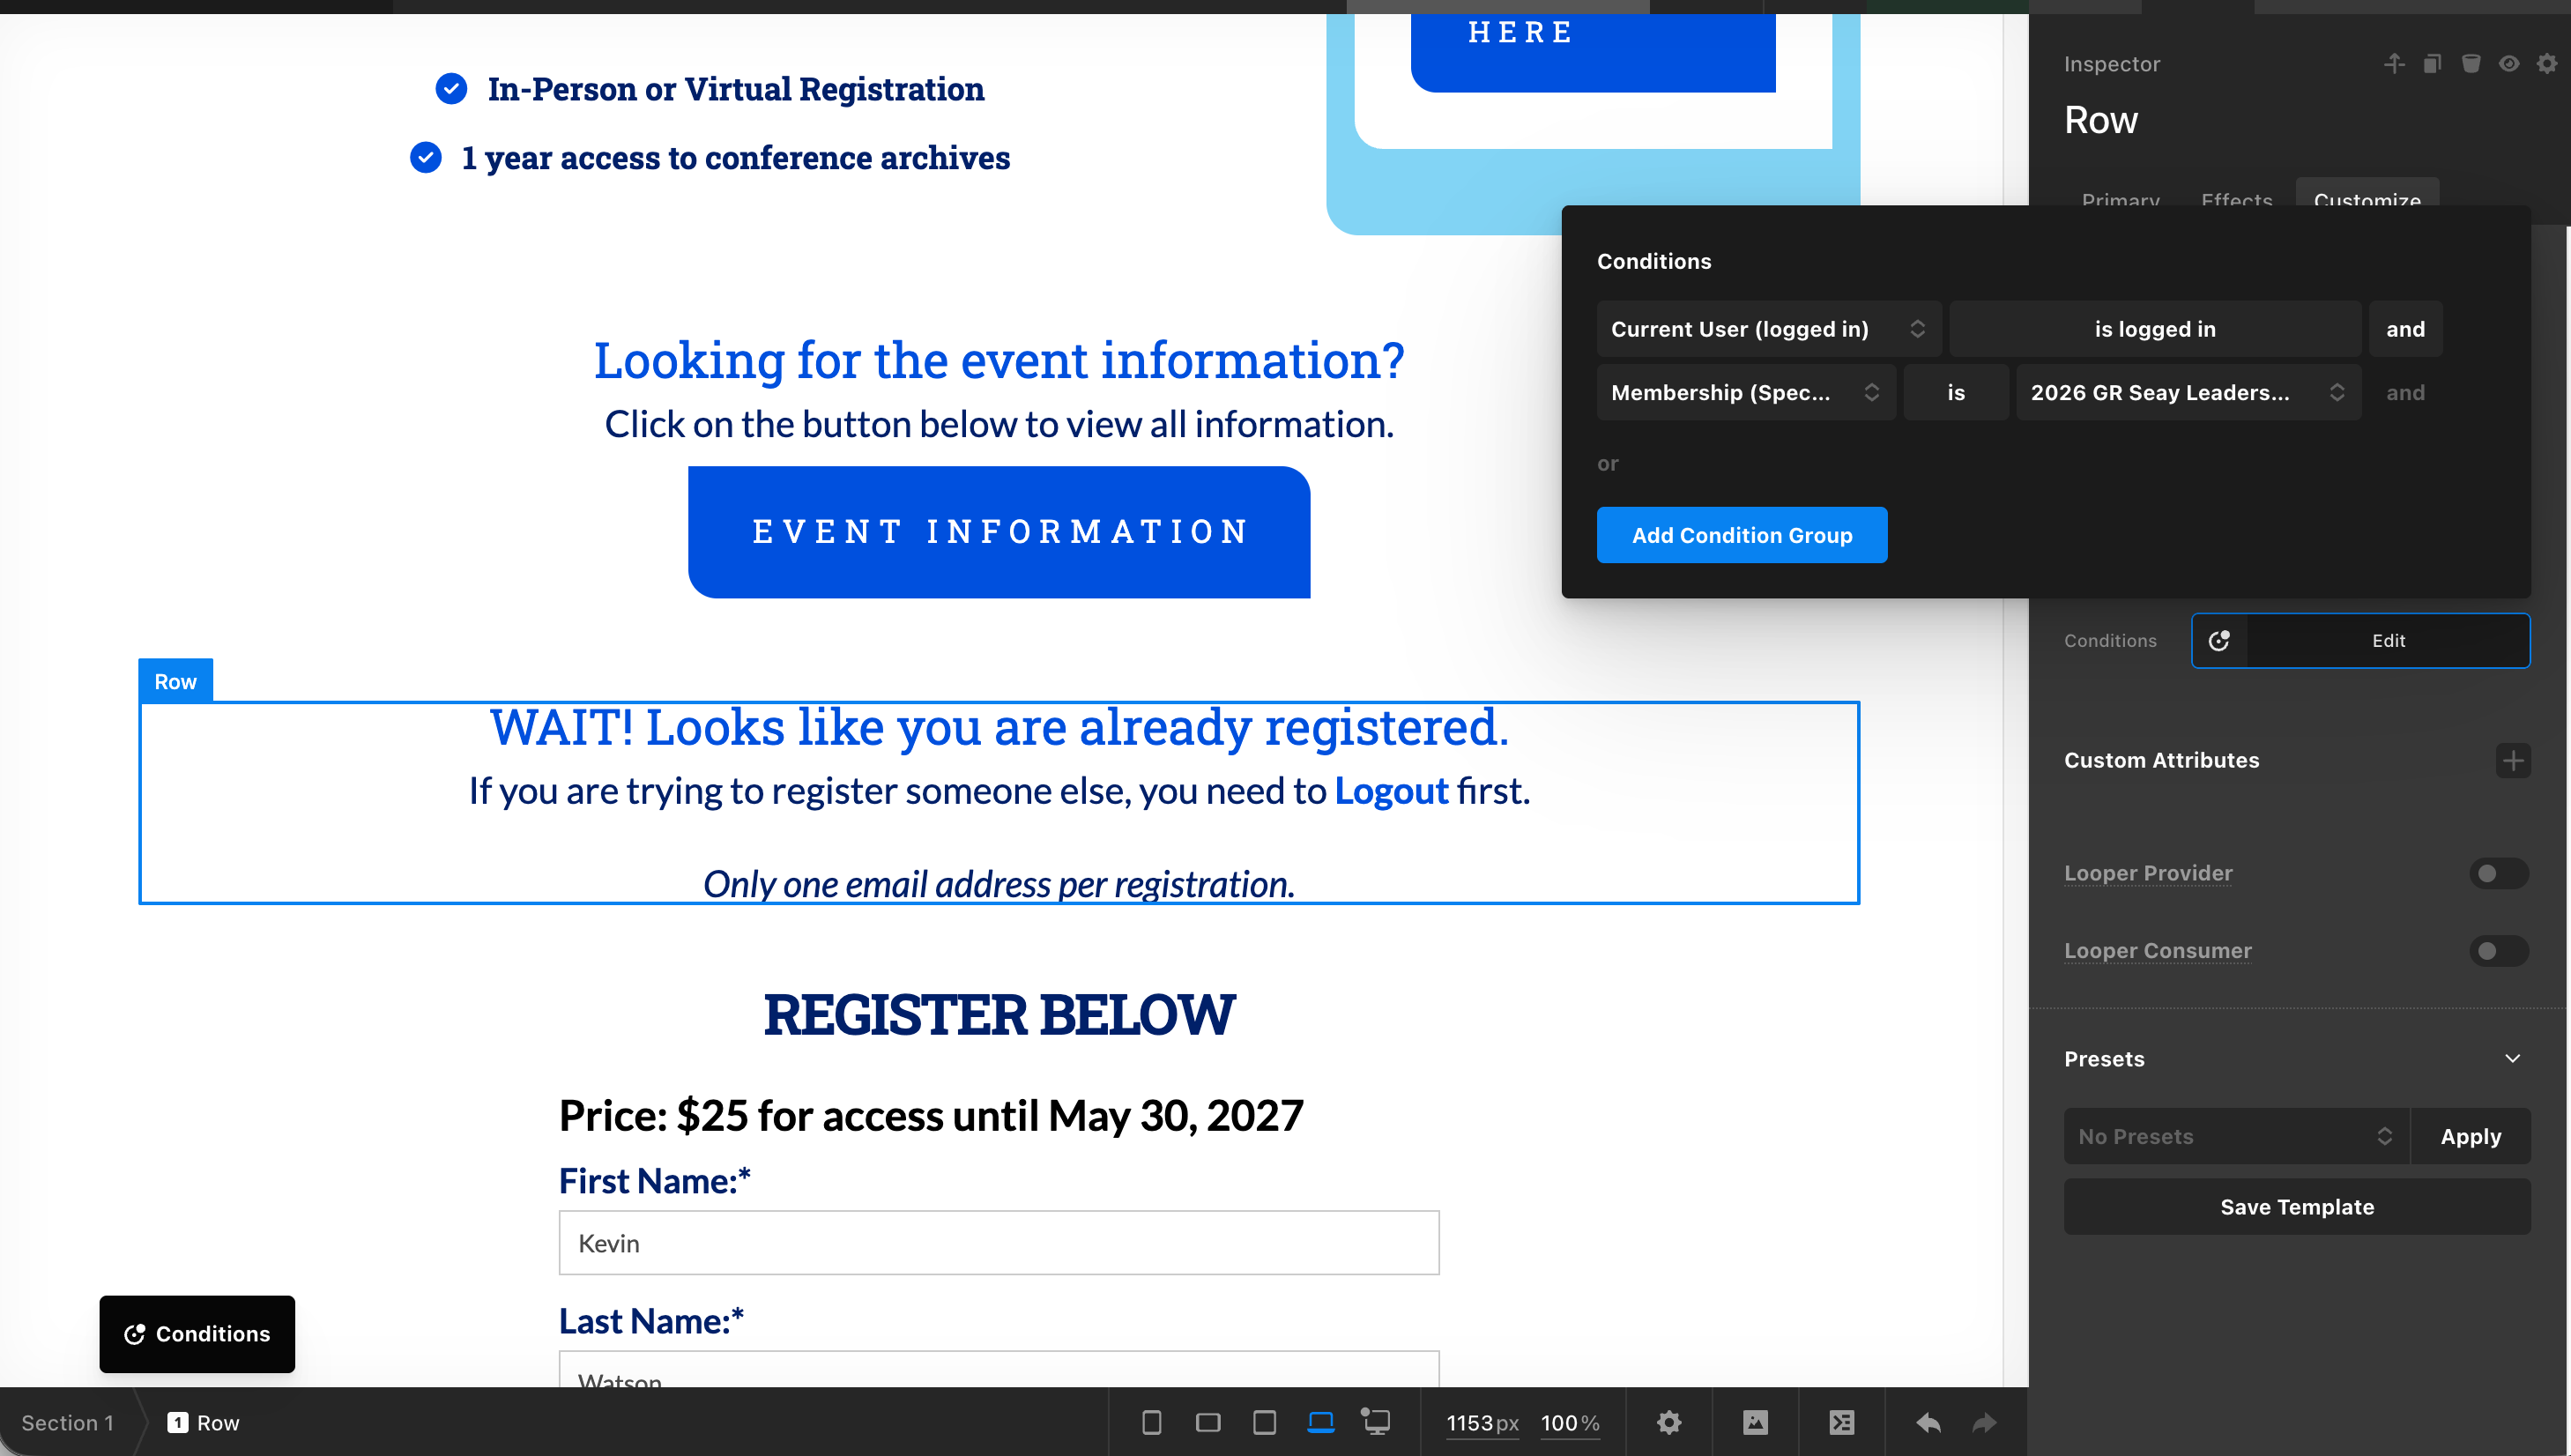Collapse the Presets section chevron
The height and width of the screenshot is (1456, 2571).
click(x=2512, y=1058)
